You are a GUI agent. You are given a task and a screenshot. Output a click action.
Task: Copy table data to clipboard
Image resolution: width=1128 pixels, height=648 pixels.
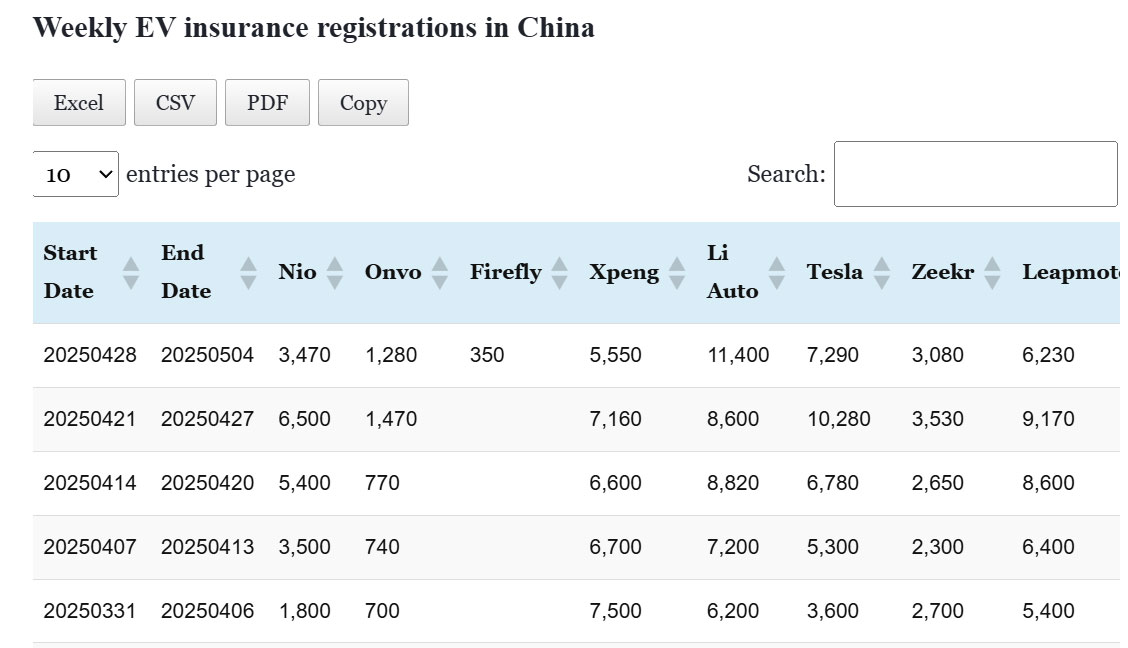pos(363,103)
